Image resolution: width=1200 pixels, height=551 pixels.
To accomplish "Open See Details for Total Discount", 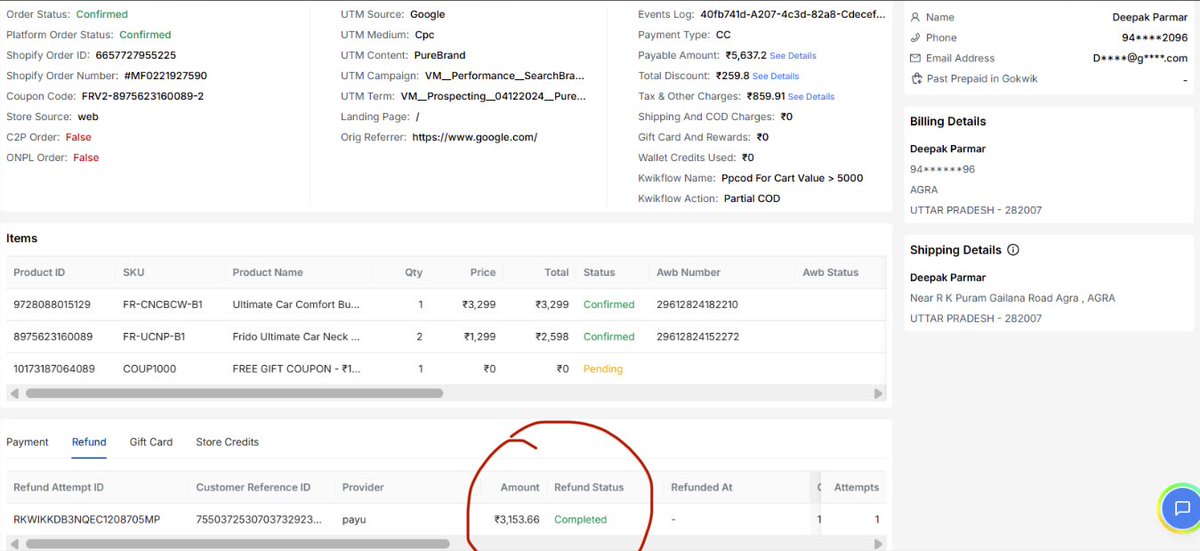I will click(x=776, y=76).
